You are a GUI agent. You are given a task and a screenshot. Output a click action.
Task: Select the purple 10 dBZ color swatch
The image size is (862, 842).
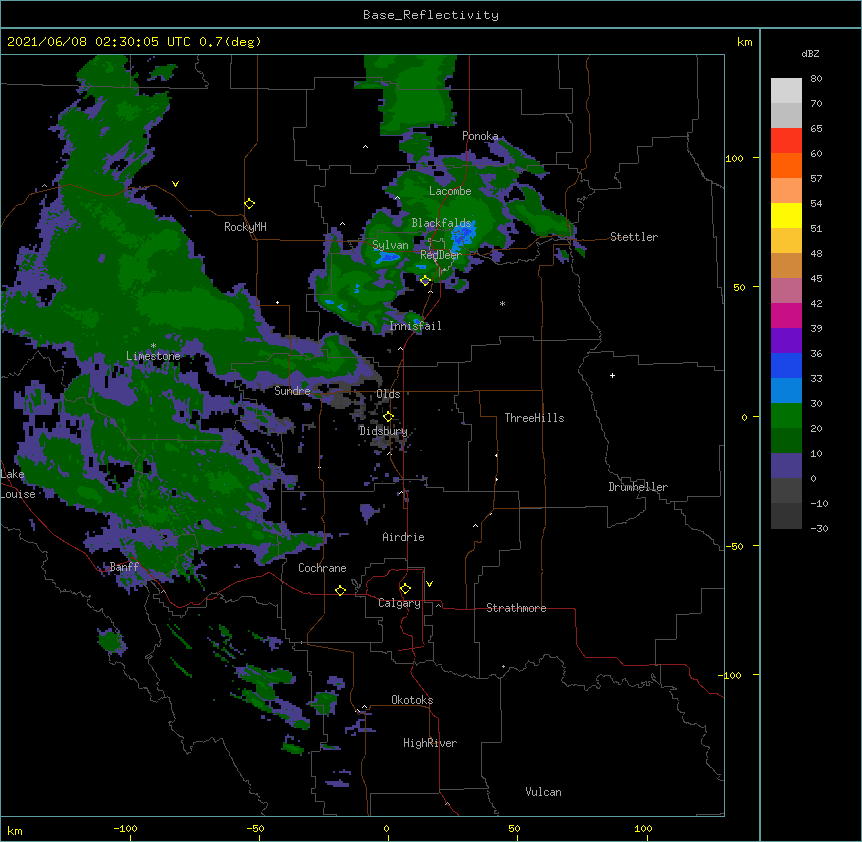point(786,466)
